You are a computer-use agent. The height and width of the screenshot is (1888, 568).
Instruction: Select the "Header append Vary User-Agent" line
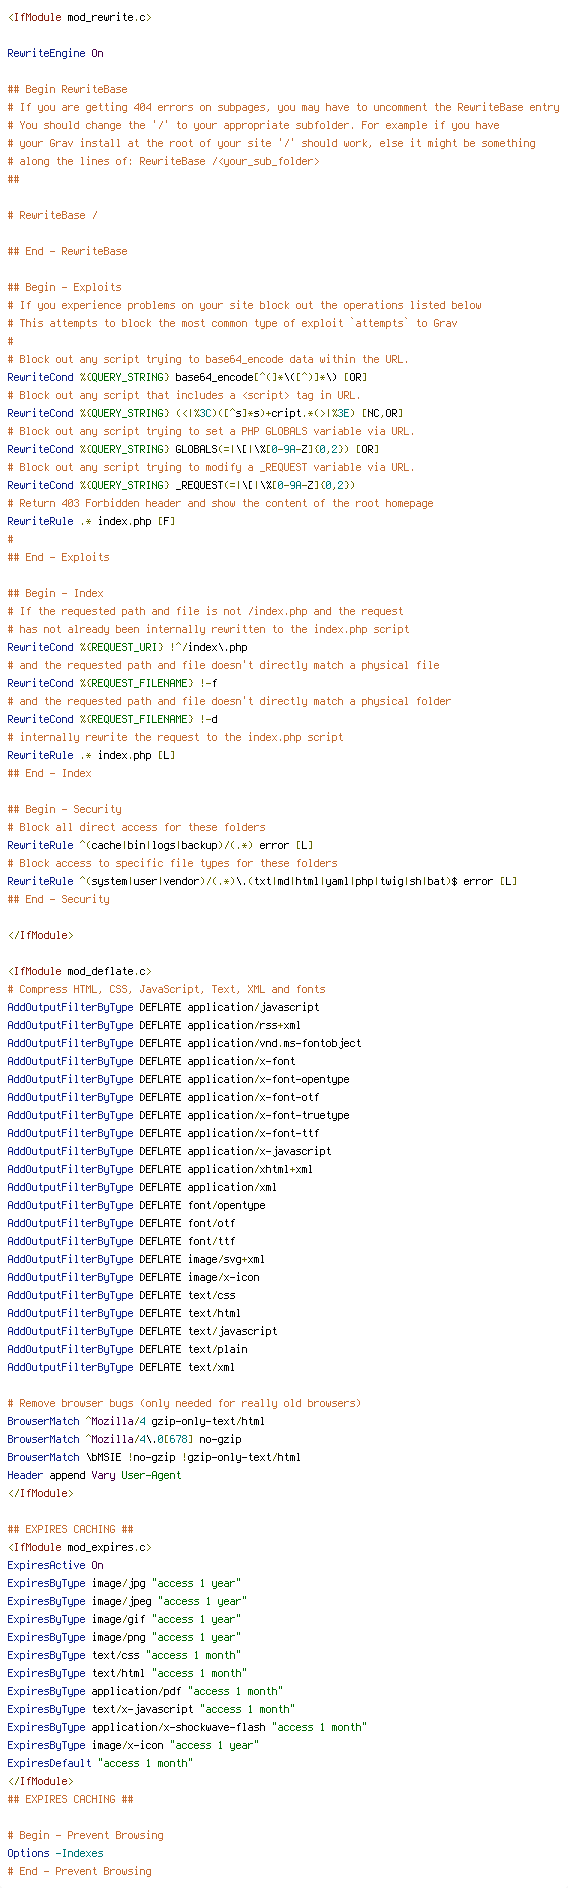[94, 1475]
